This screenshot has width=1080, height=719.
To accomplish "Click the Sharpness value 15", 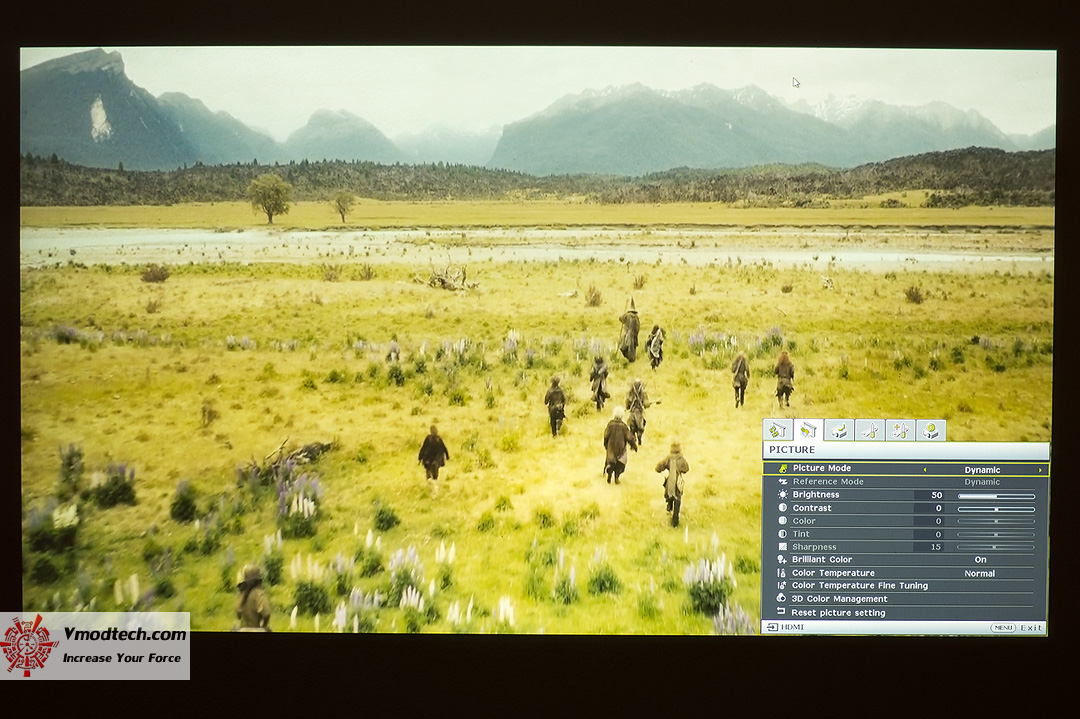I will click(x=936, y=547).
